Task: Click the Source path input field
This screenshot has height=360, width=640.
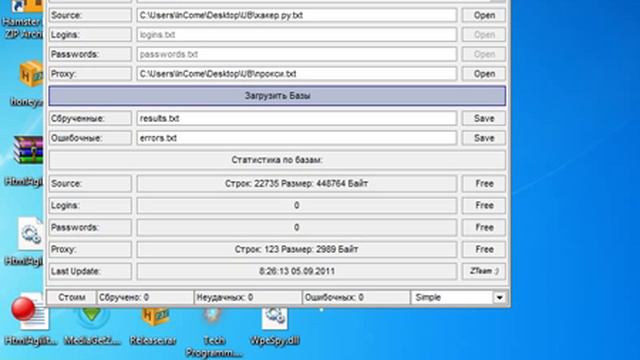Action: pos(297,15)
